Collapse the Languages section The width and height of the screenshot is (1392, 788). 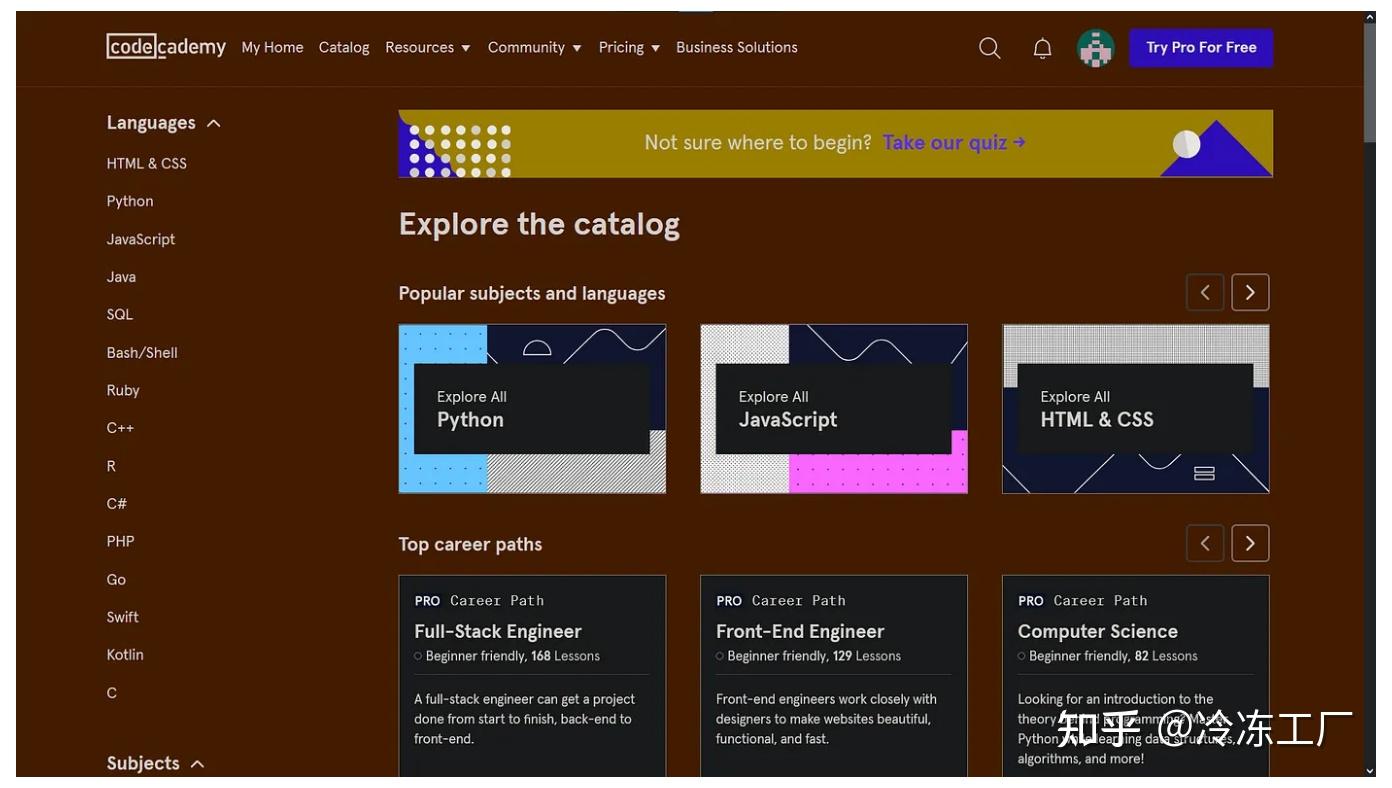pos(164,123)
